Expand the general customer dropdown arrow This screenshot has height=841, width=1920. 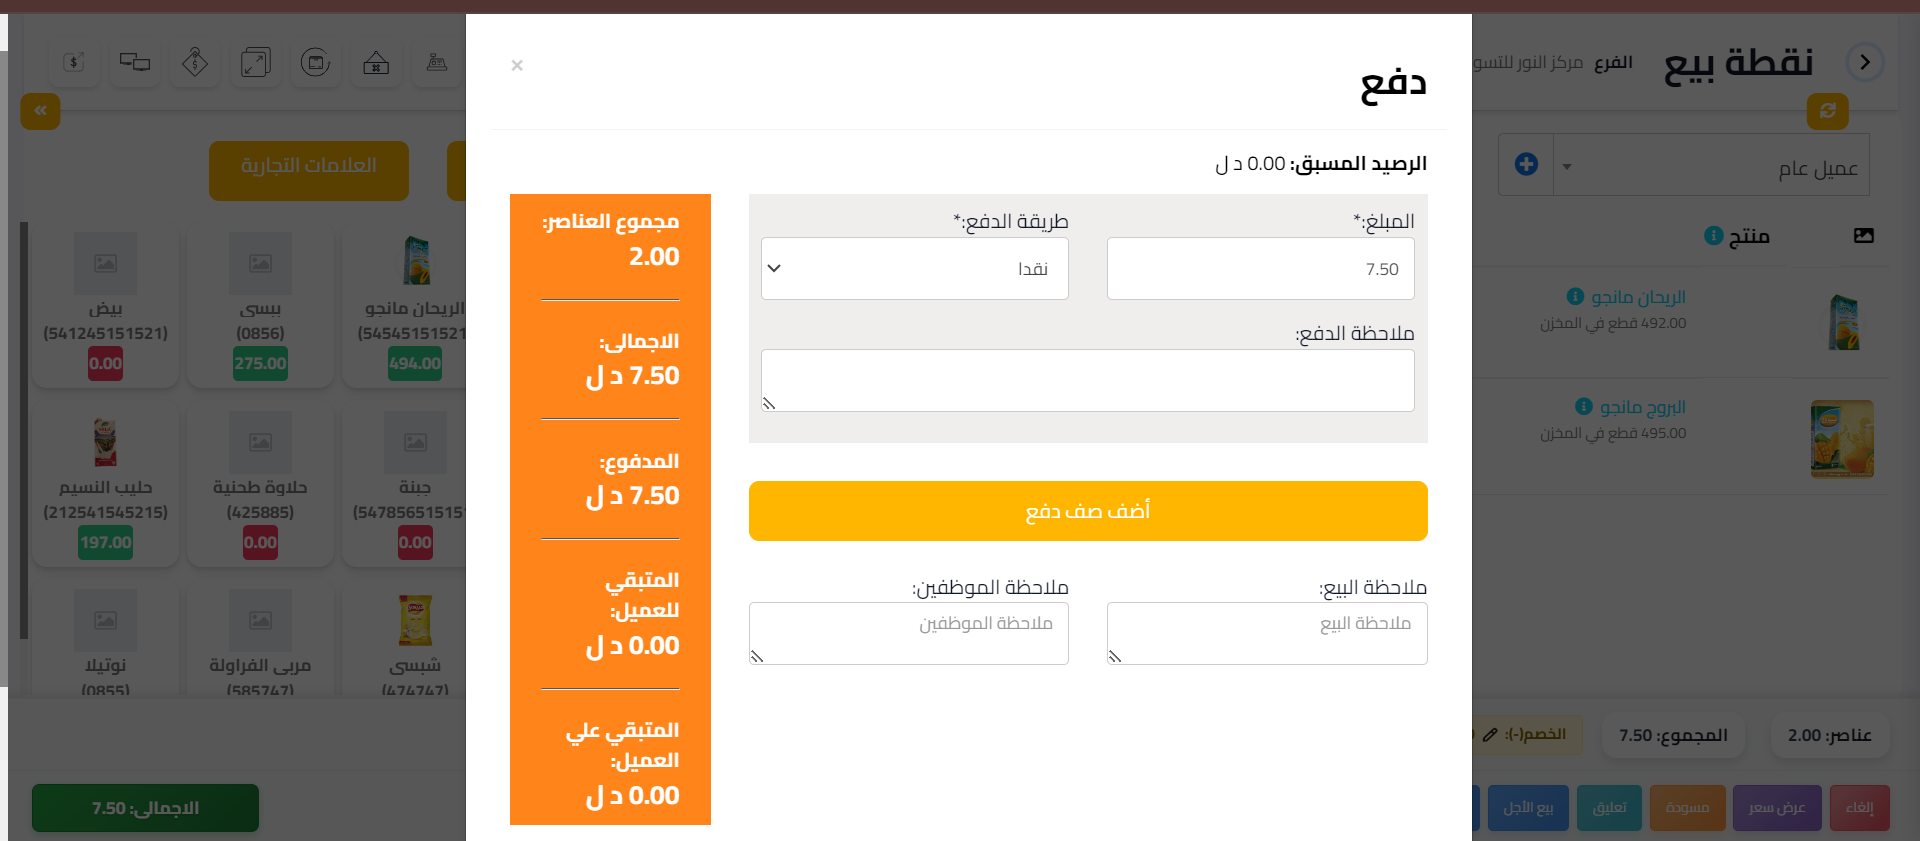coord(1567,166)
